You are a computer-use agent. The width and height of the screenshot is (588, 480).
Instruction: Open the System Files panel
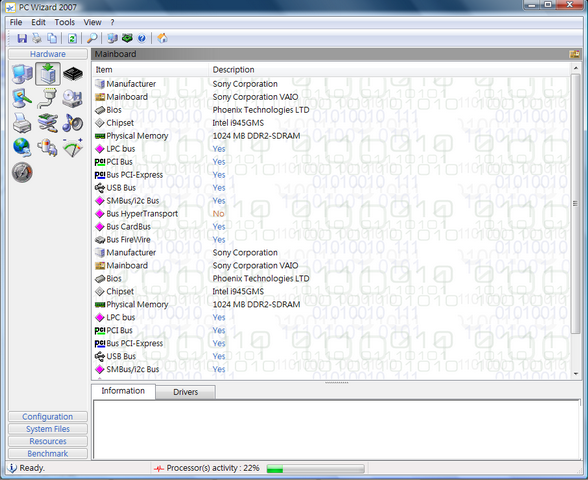pyautogui.click(x=48, y=429)
